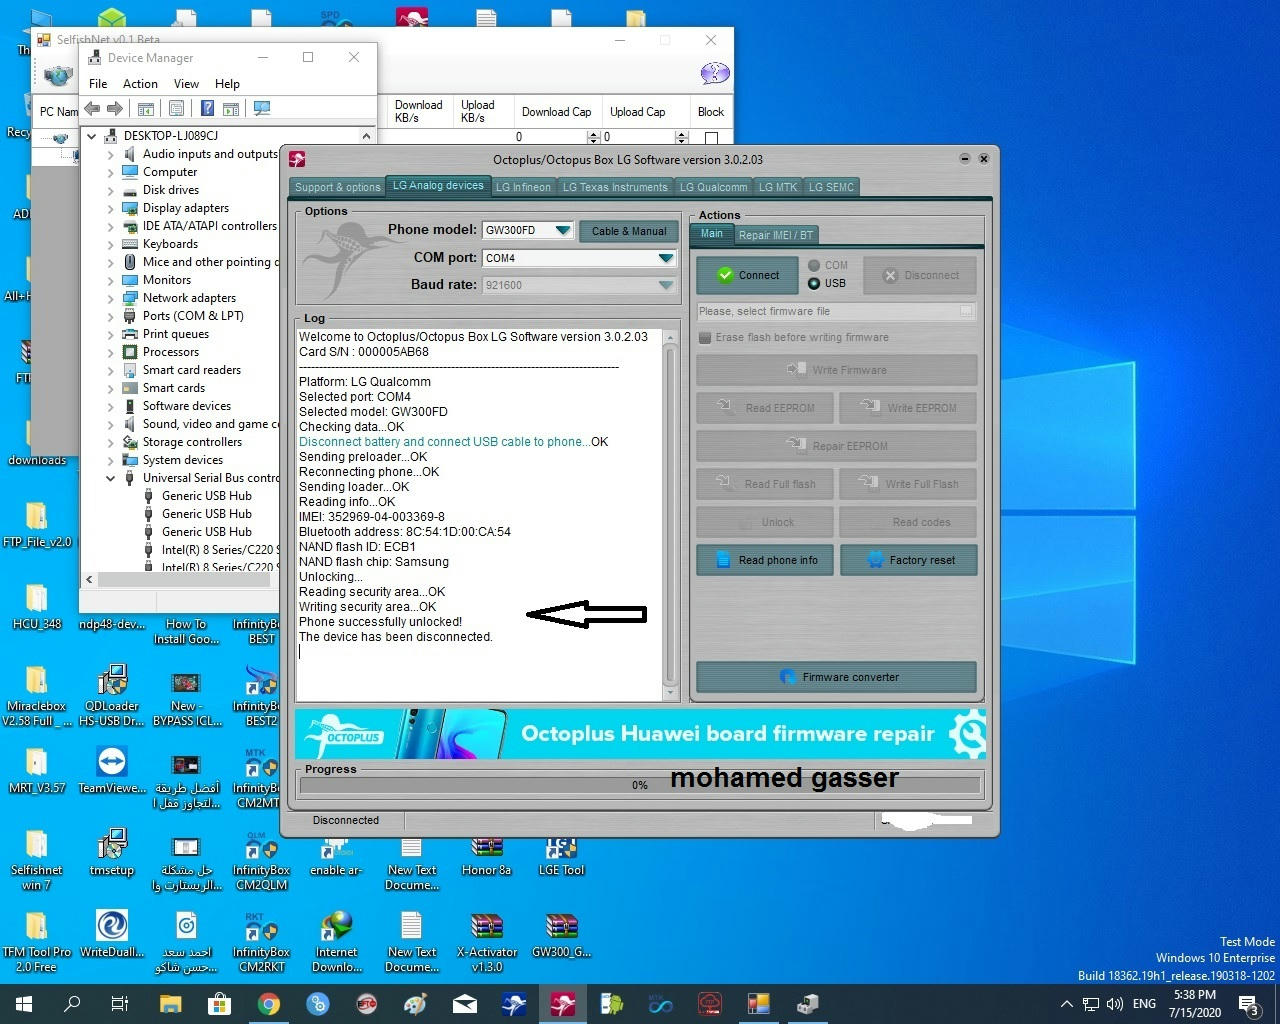Collapse the Universal Serial Bus controllers node
This screenshot has width=1280, height=1024.
click(x=111, y=478)
